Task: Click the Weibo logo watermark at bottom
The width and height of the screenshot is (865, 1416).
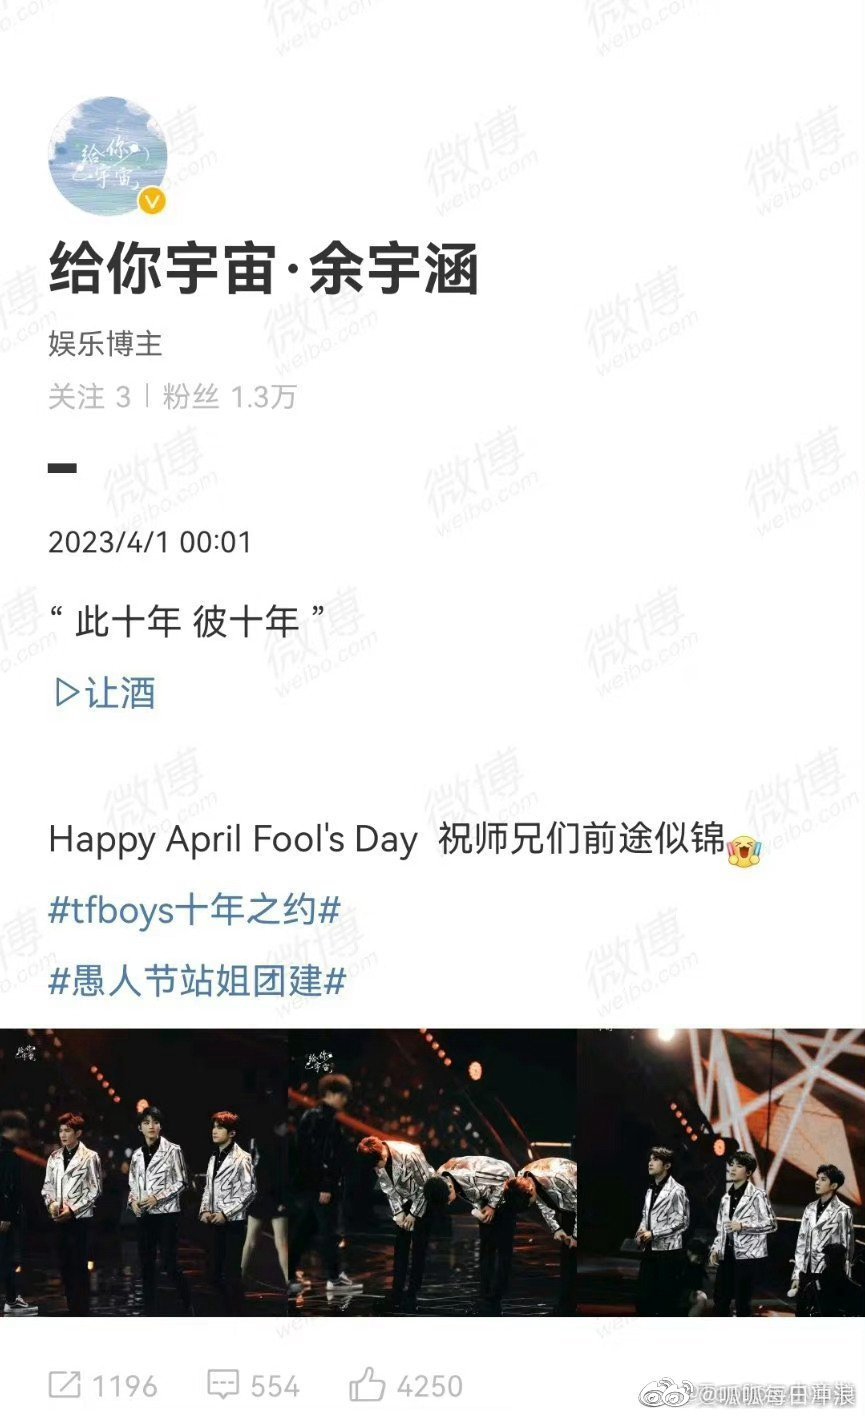Action: click(x=669, y=1392)
